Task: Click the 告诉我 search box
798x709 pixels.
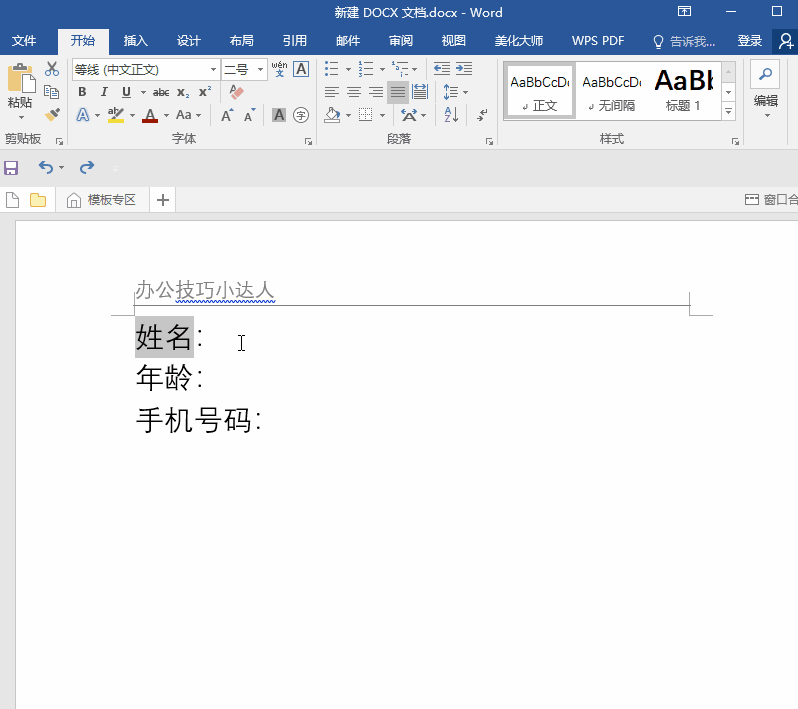Action: pyautogui.click(x=684, y=41)
